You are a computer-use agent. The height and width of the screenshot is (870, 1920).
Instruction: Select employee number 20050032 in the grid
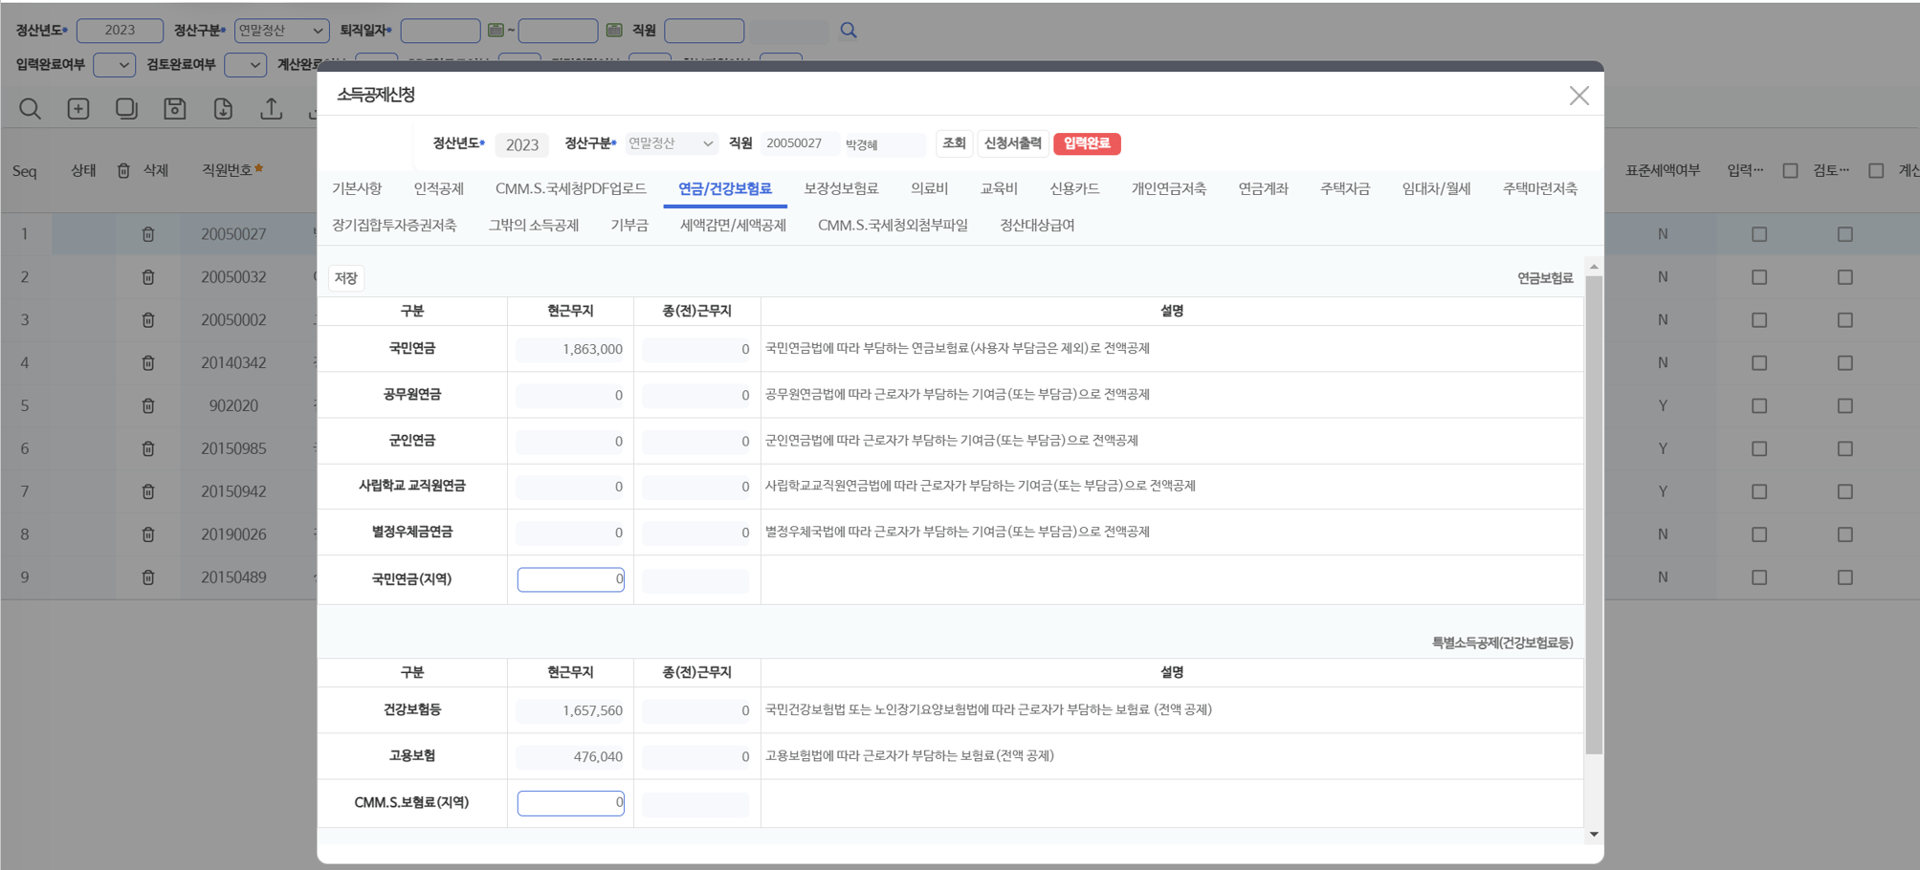click(x=233, y=277)
